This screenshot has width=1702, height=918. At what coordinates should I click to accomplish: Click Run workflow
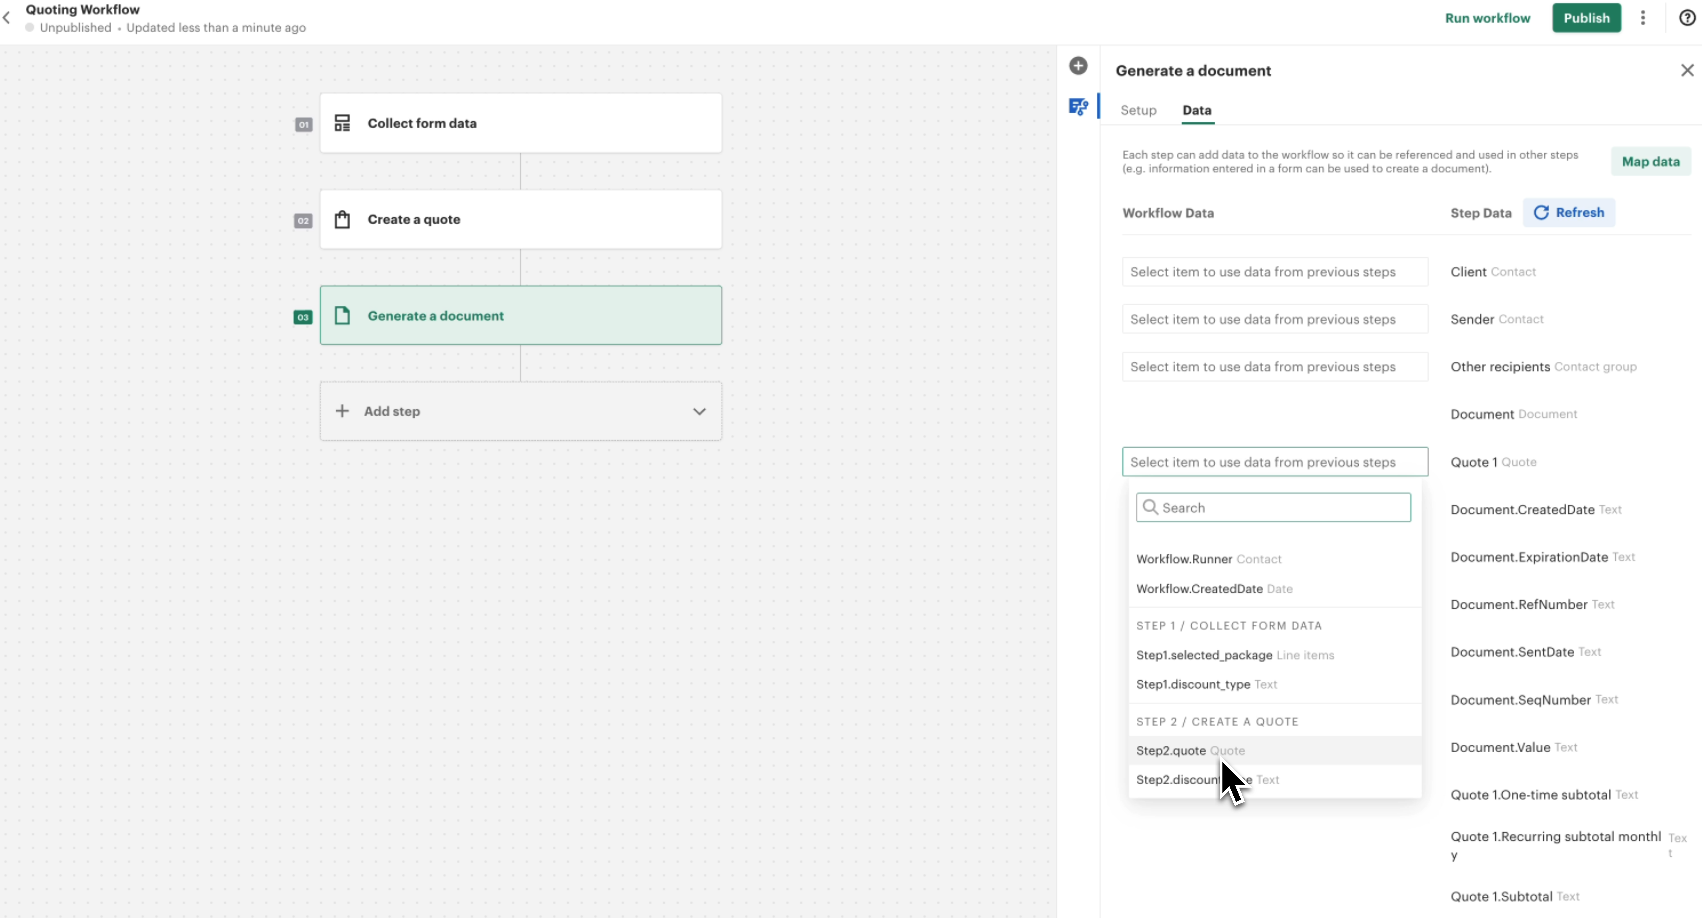pyautogui.click(x=1487, y=18)
